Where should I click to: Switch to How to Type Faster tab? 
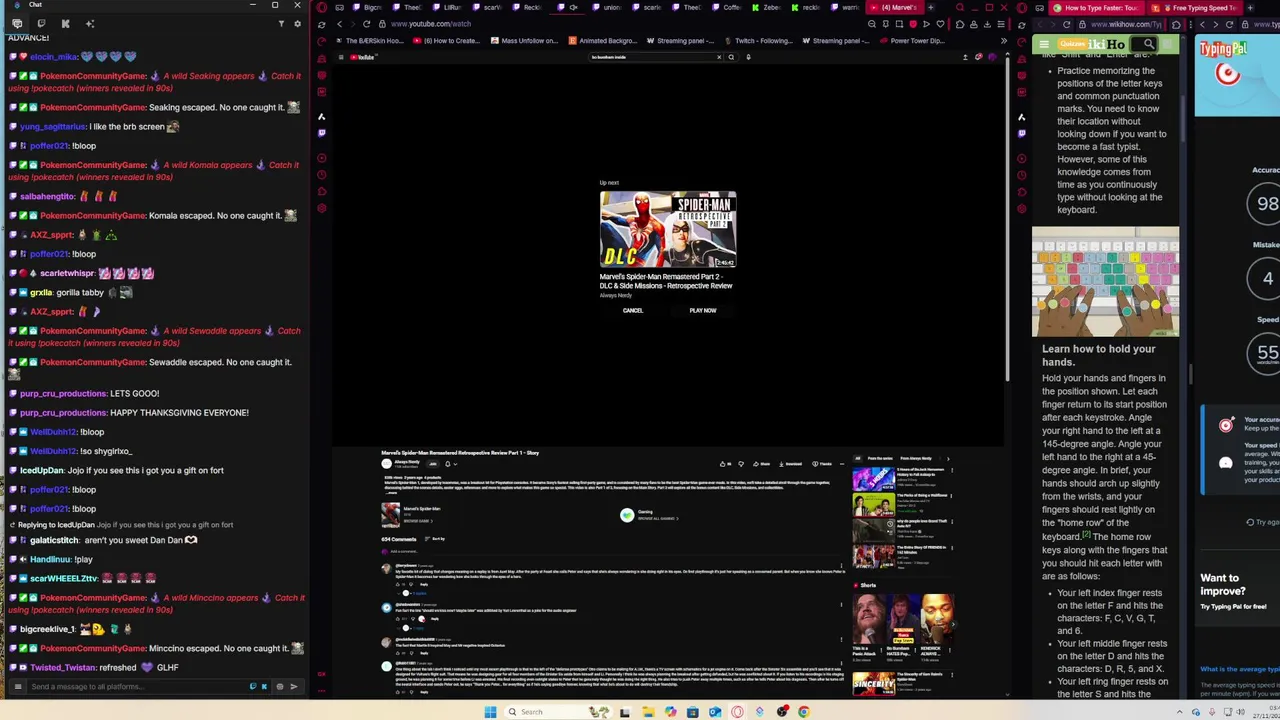(x=1095, y=8)
